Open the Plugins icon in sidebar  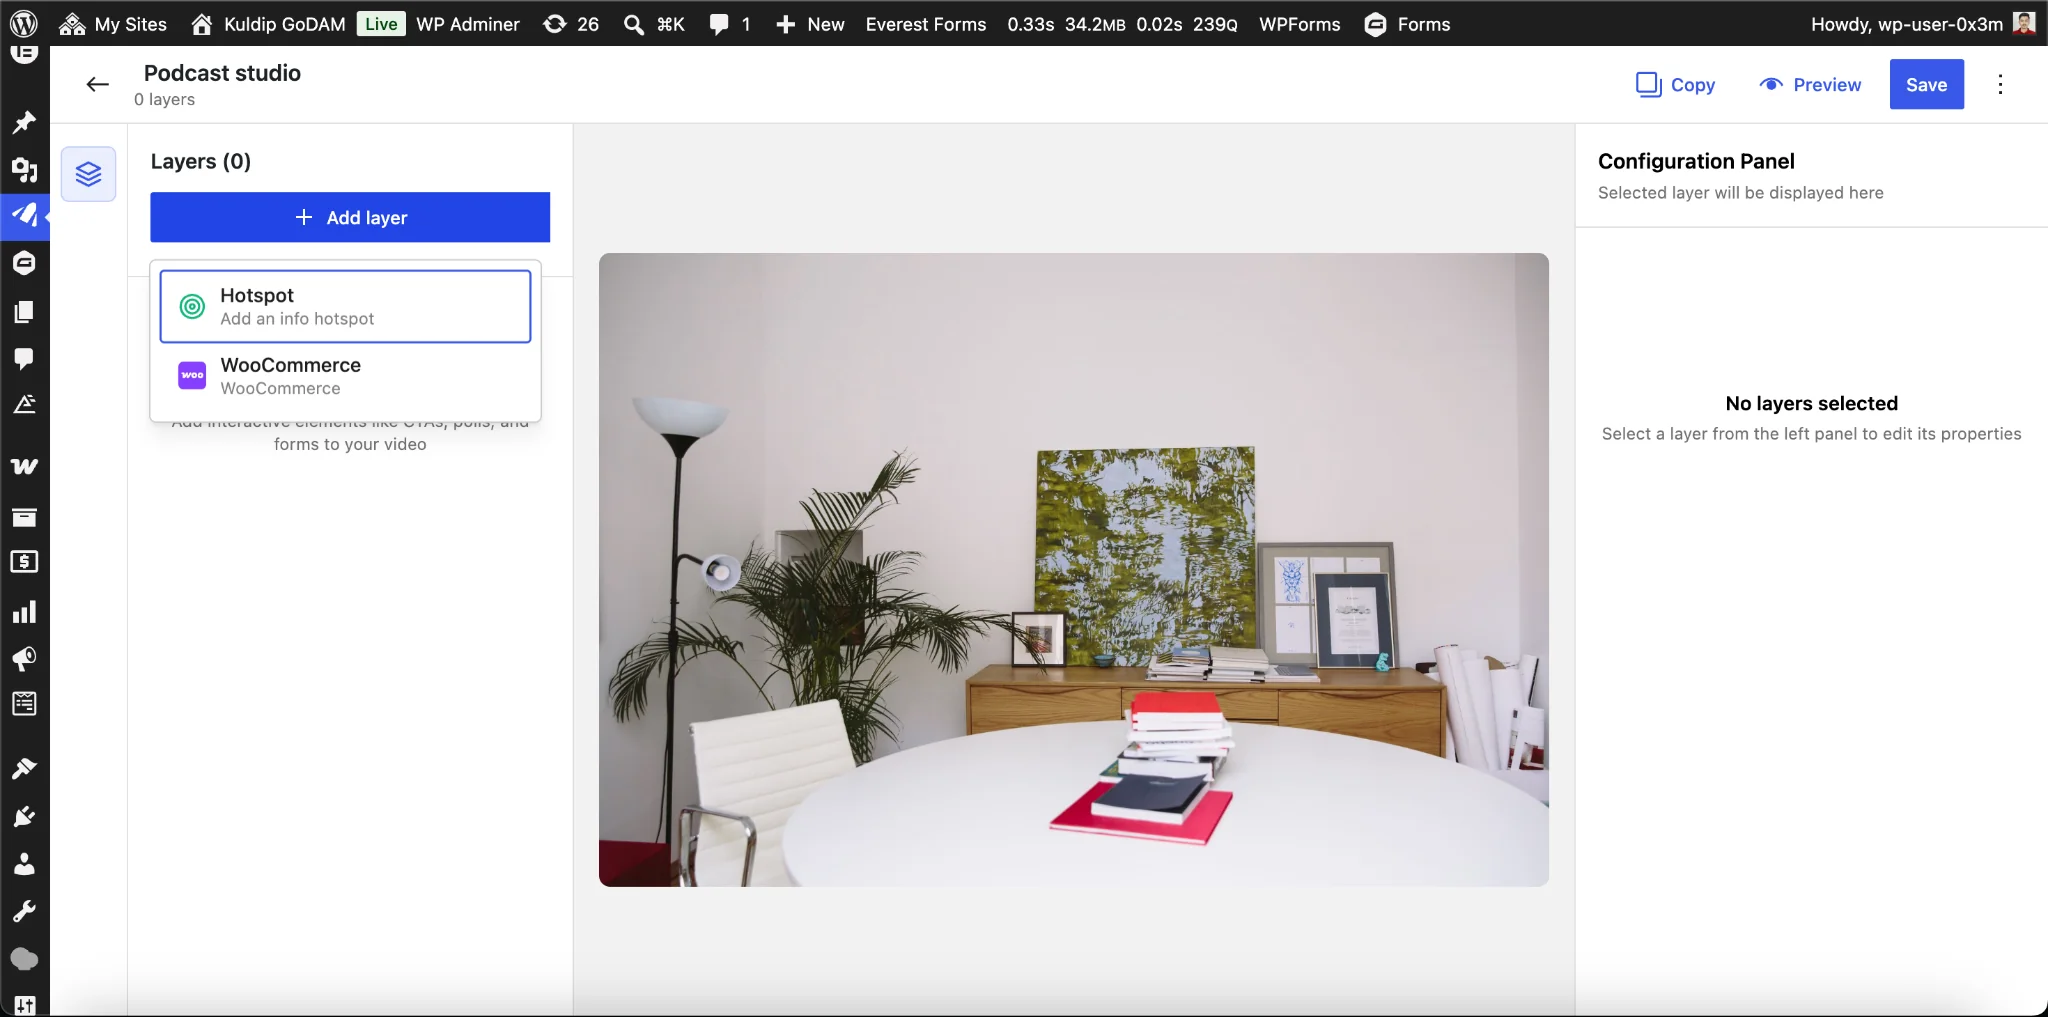click(x=24, y=817)
